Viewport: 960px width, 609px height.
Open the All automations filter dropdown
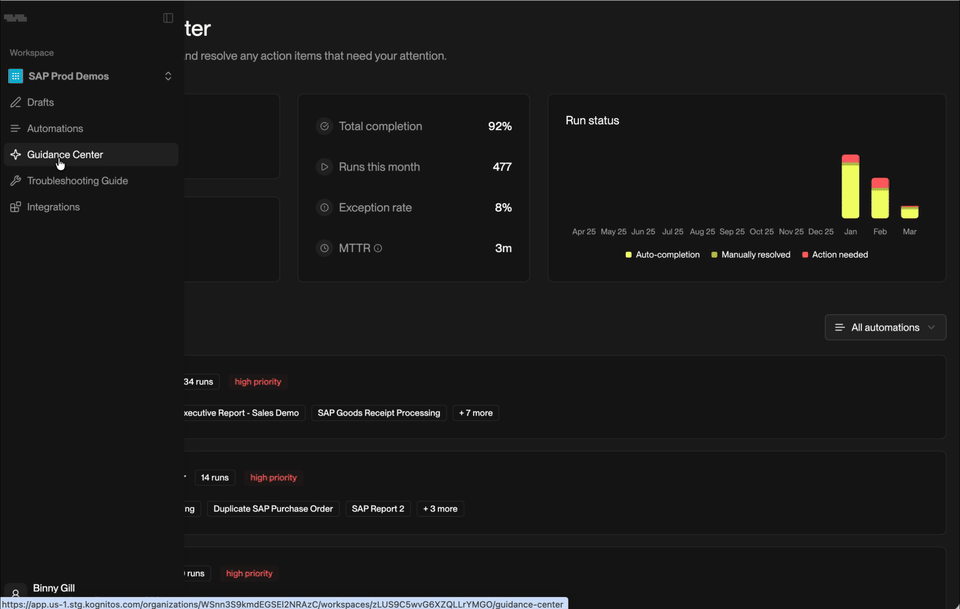[x=885, y=327]
